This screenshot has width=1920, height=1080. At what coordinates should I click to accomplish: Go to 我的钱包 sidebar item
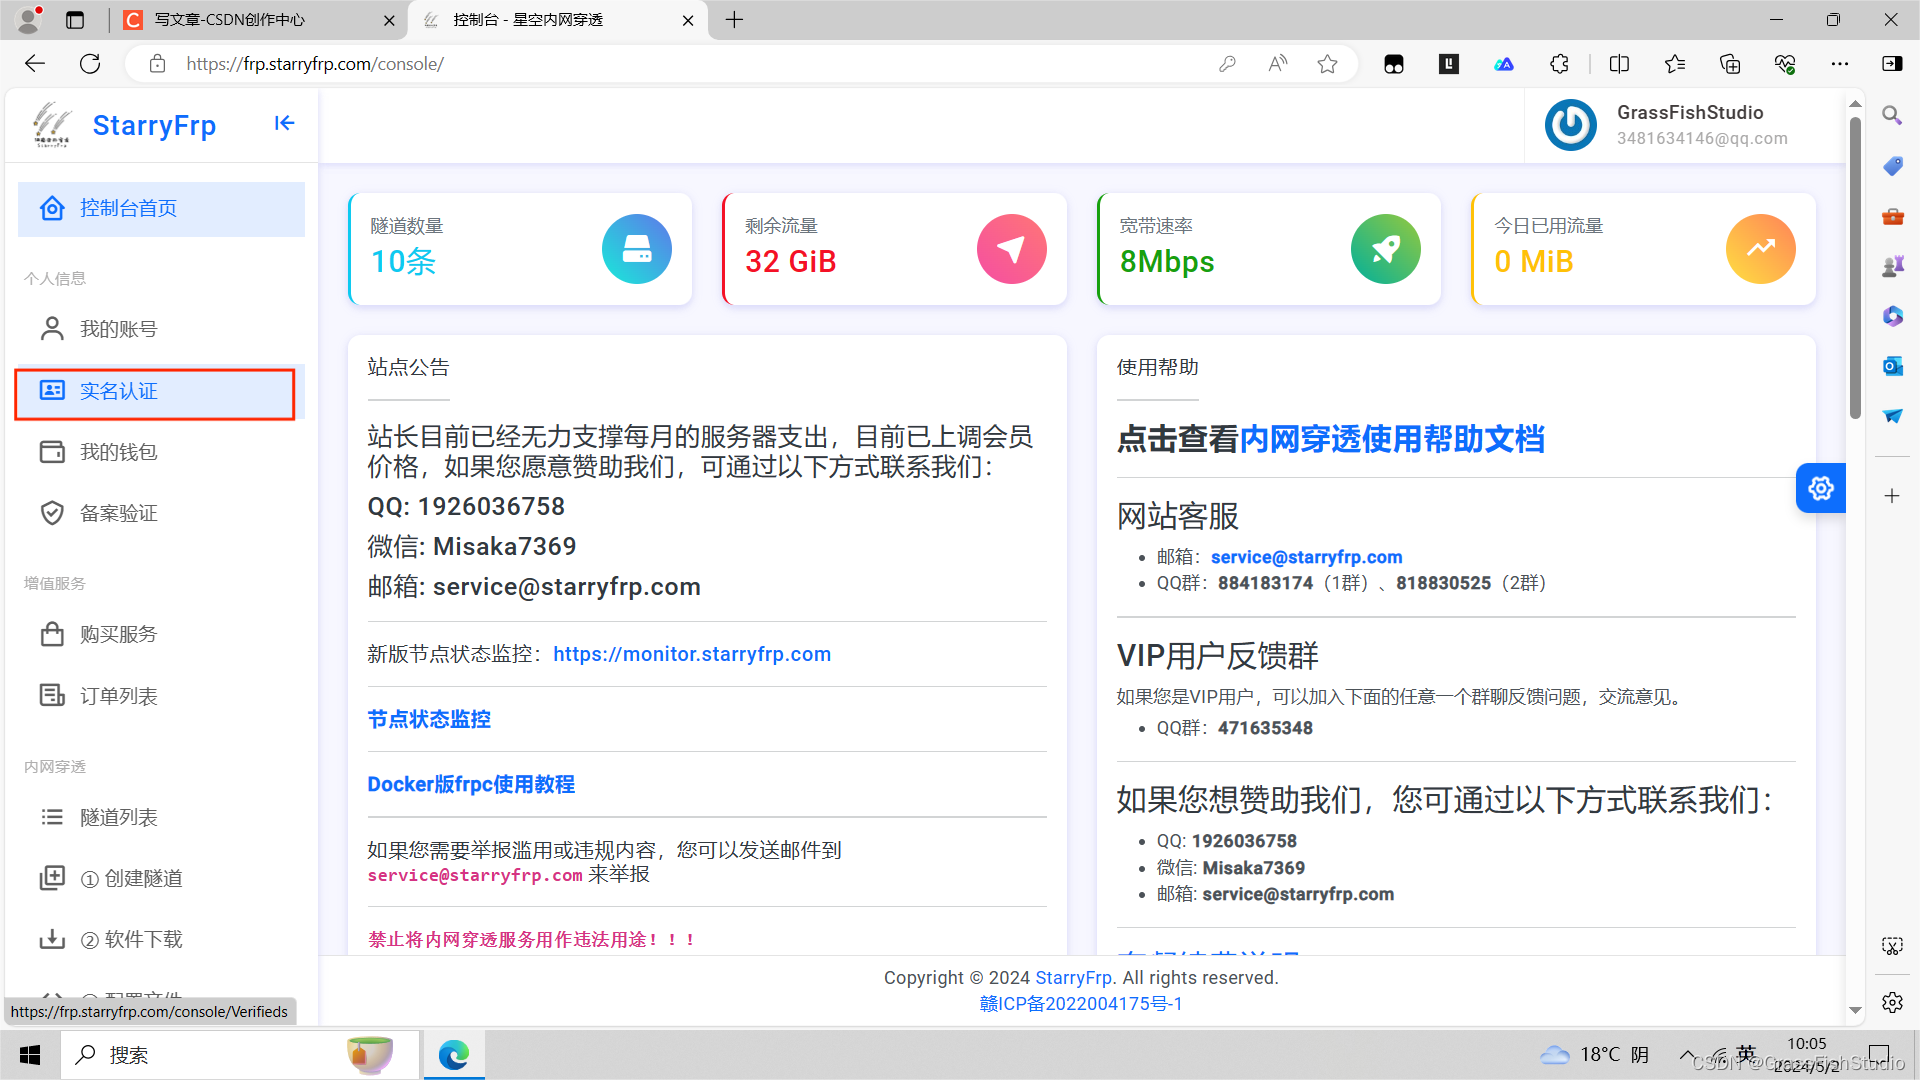coord(118,452)
